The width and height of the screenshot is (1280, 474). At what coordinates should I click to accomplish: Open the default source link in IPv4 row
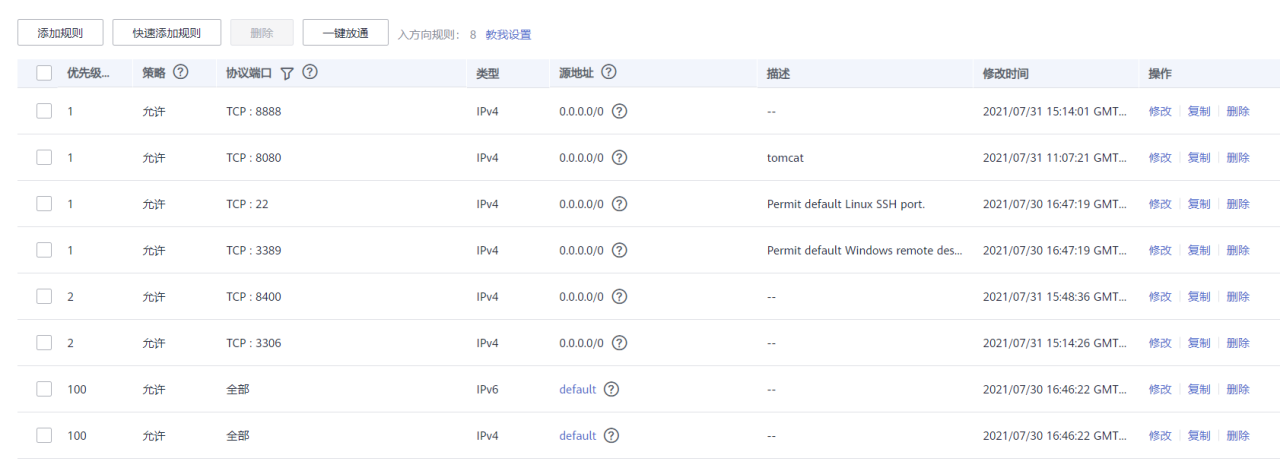point(577,436)
